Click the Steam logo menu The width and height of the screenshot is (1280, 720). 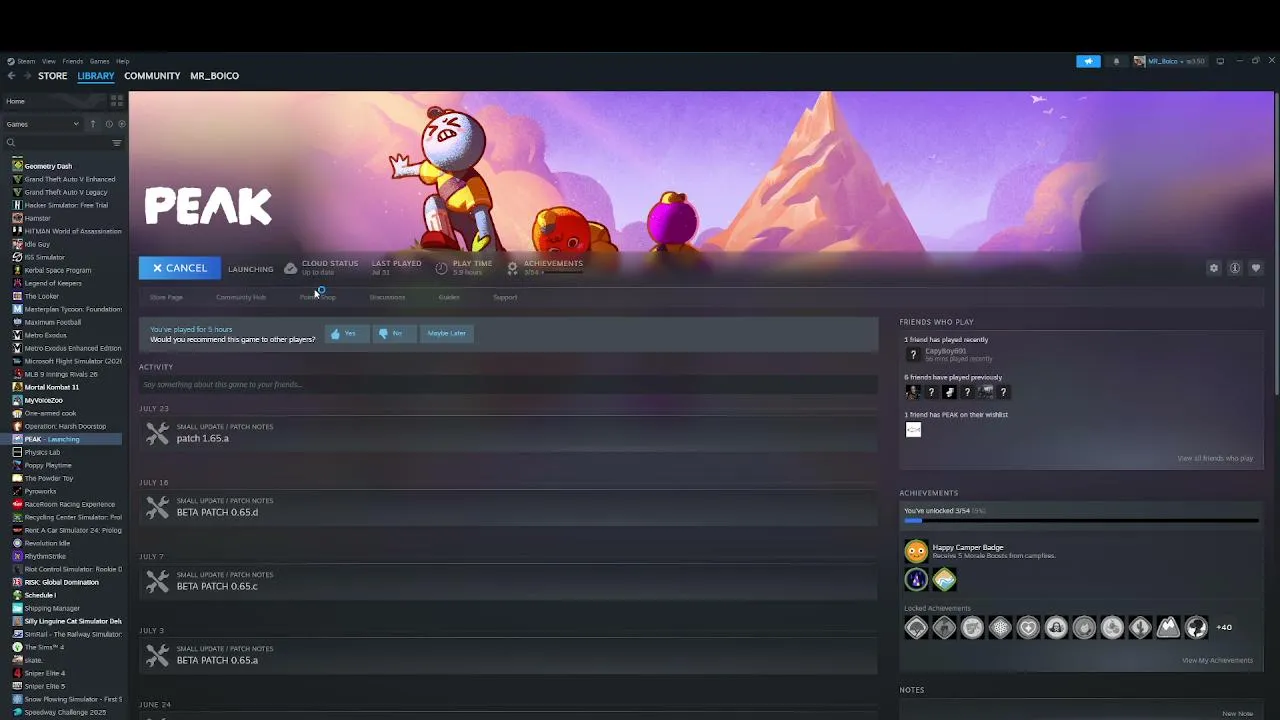tap(22, 61)
